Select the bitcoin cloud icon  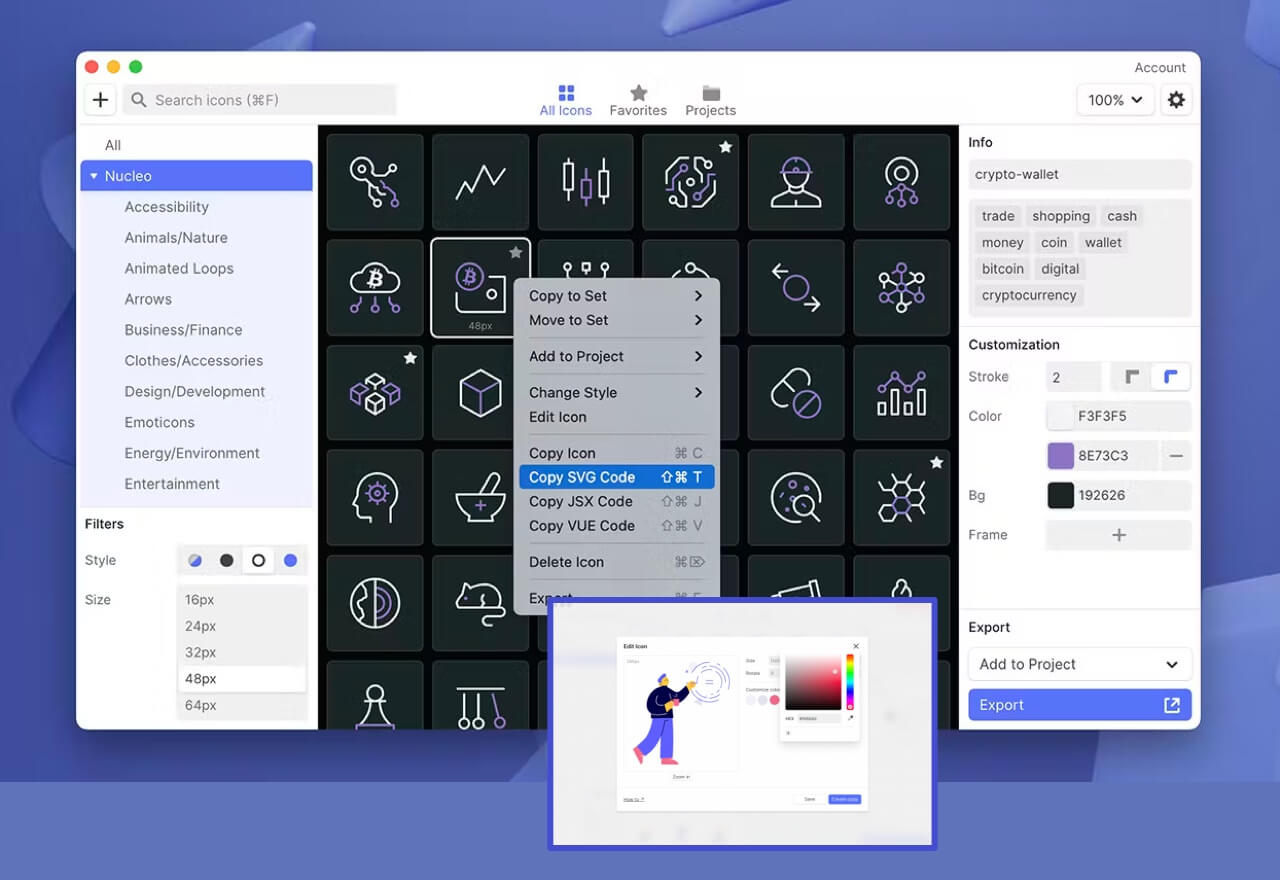coord(375,288)
